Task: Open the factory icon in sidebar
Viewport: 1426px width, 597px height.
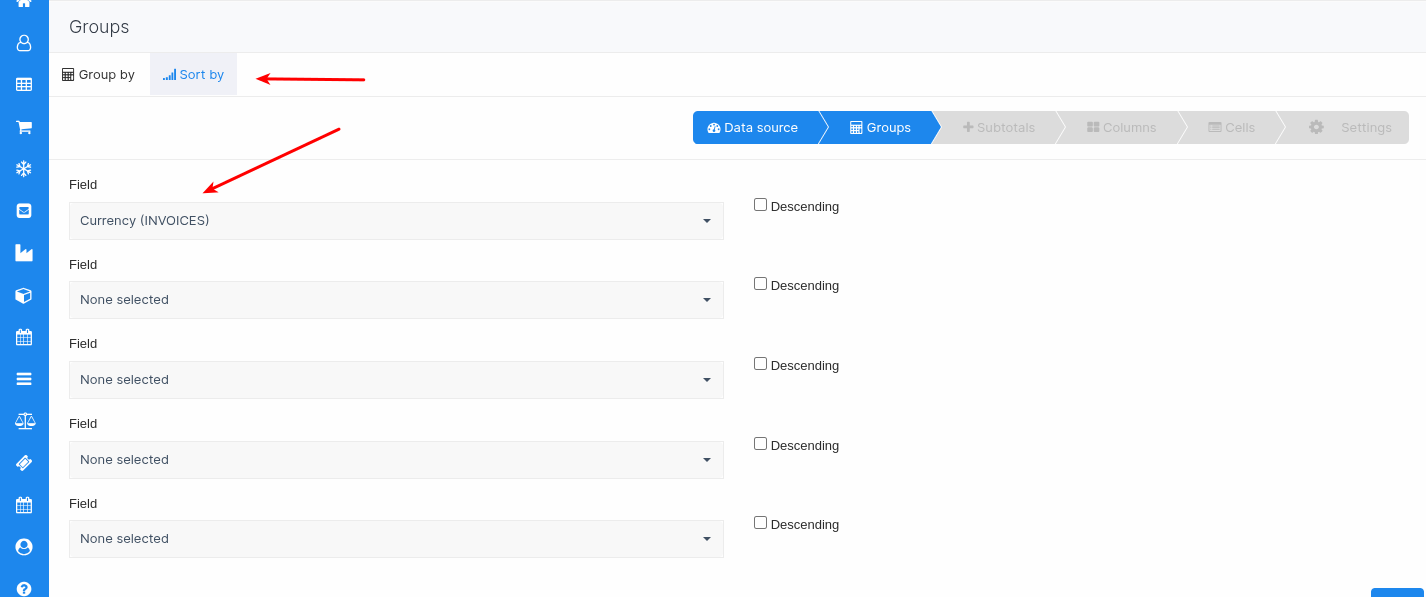Action: [x=24, y=253]
